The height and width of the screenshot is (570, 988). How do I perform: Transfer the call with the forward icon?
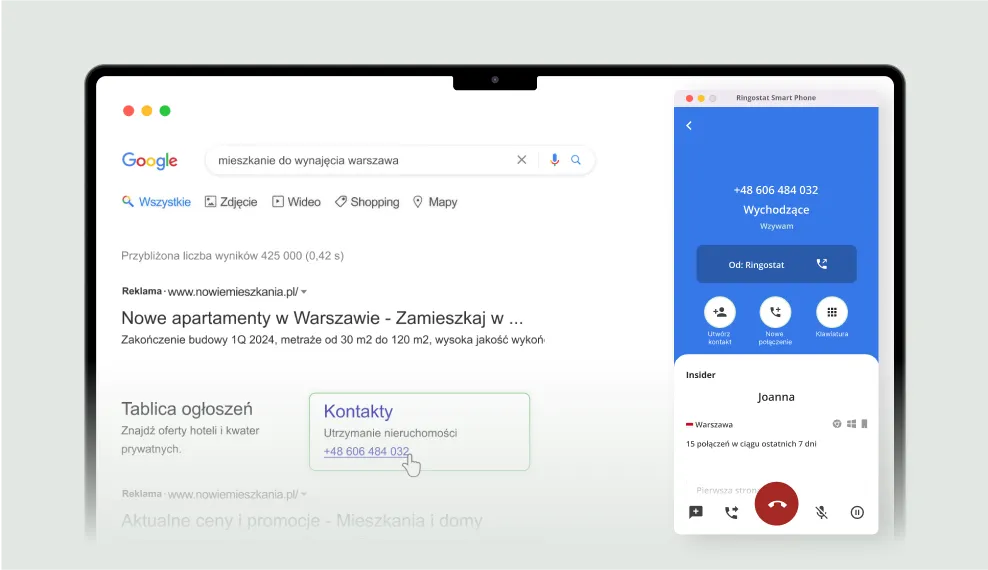pyautogui.click(x=731, y=512)
